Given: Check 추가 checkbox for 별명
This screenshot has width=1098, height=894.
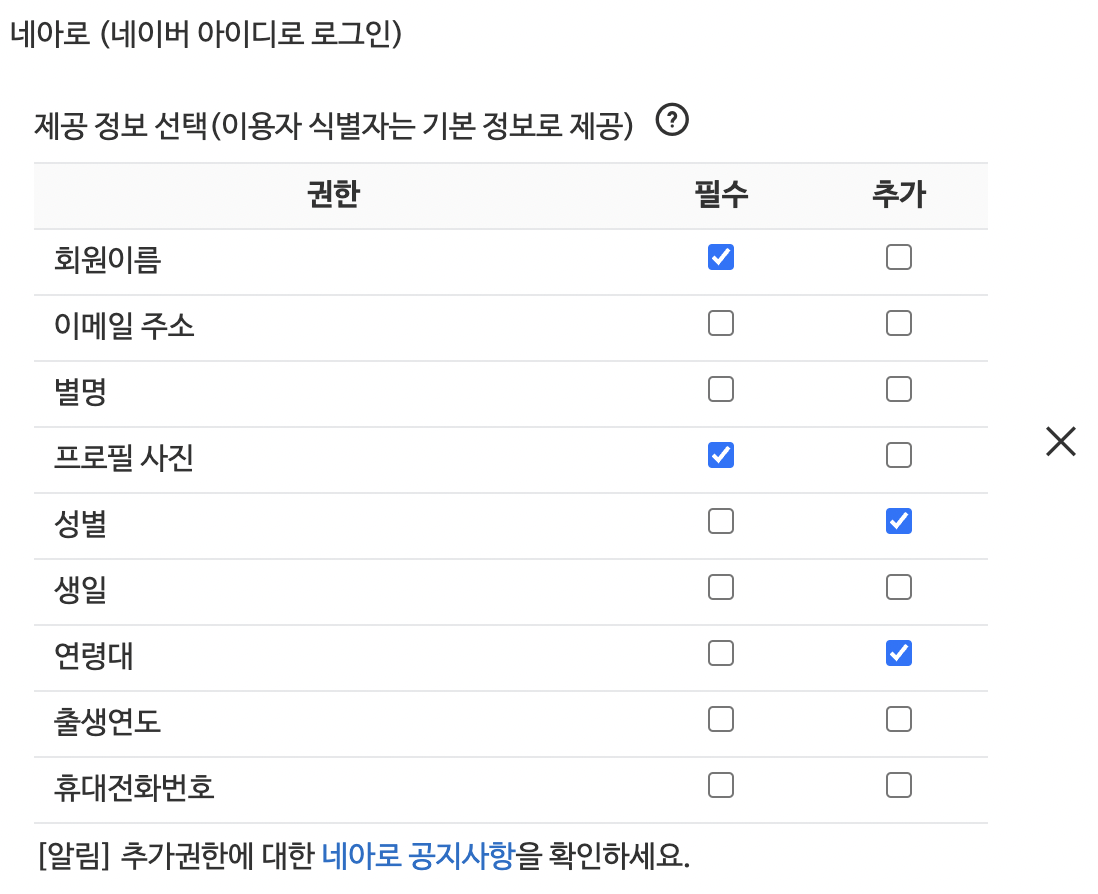Looking at the screenshot, I should click(898, 389).
